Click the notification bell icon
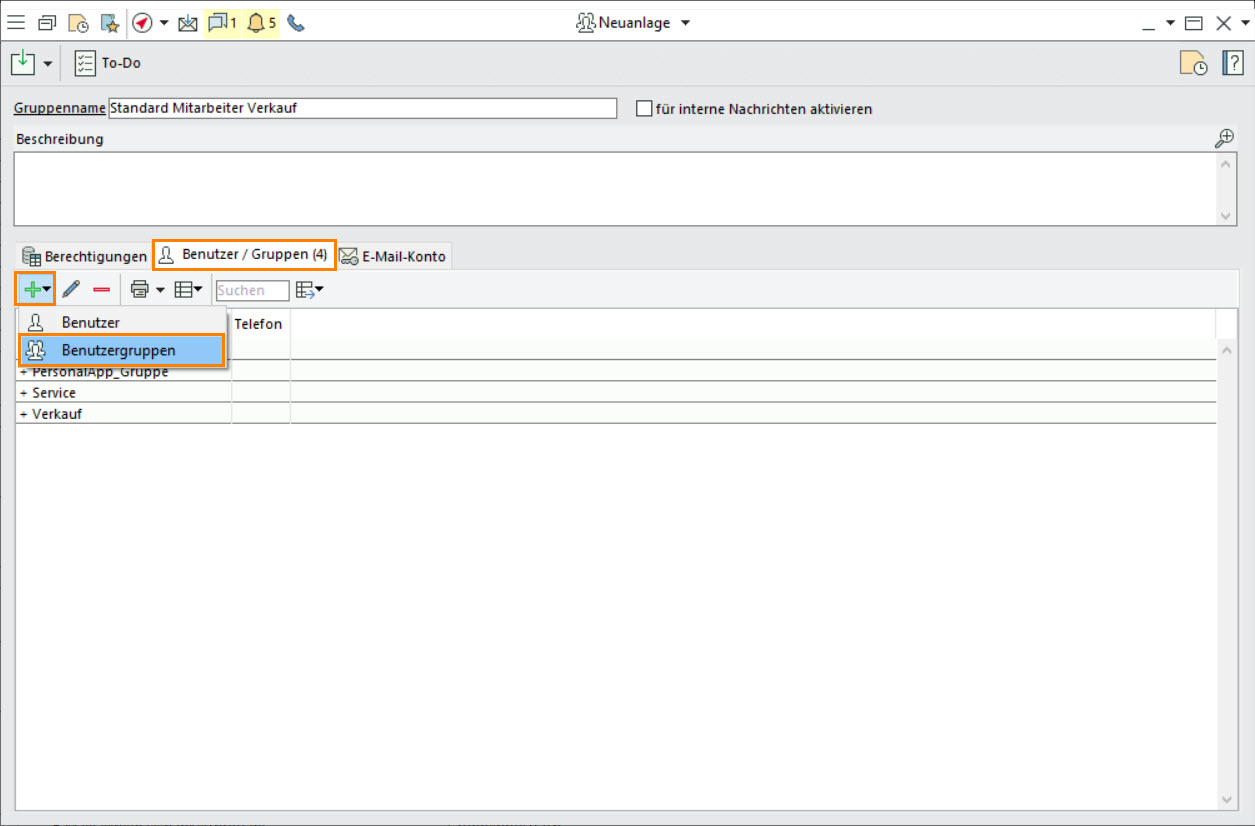 pos(256,23)
